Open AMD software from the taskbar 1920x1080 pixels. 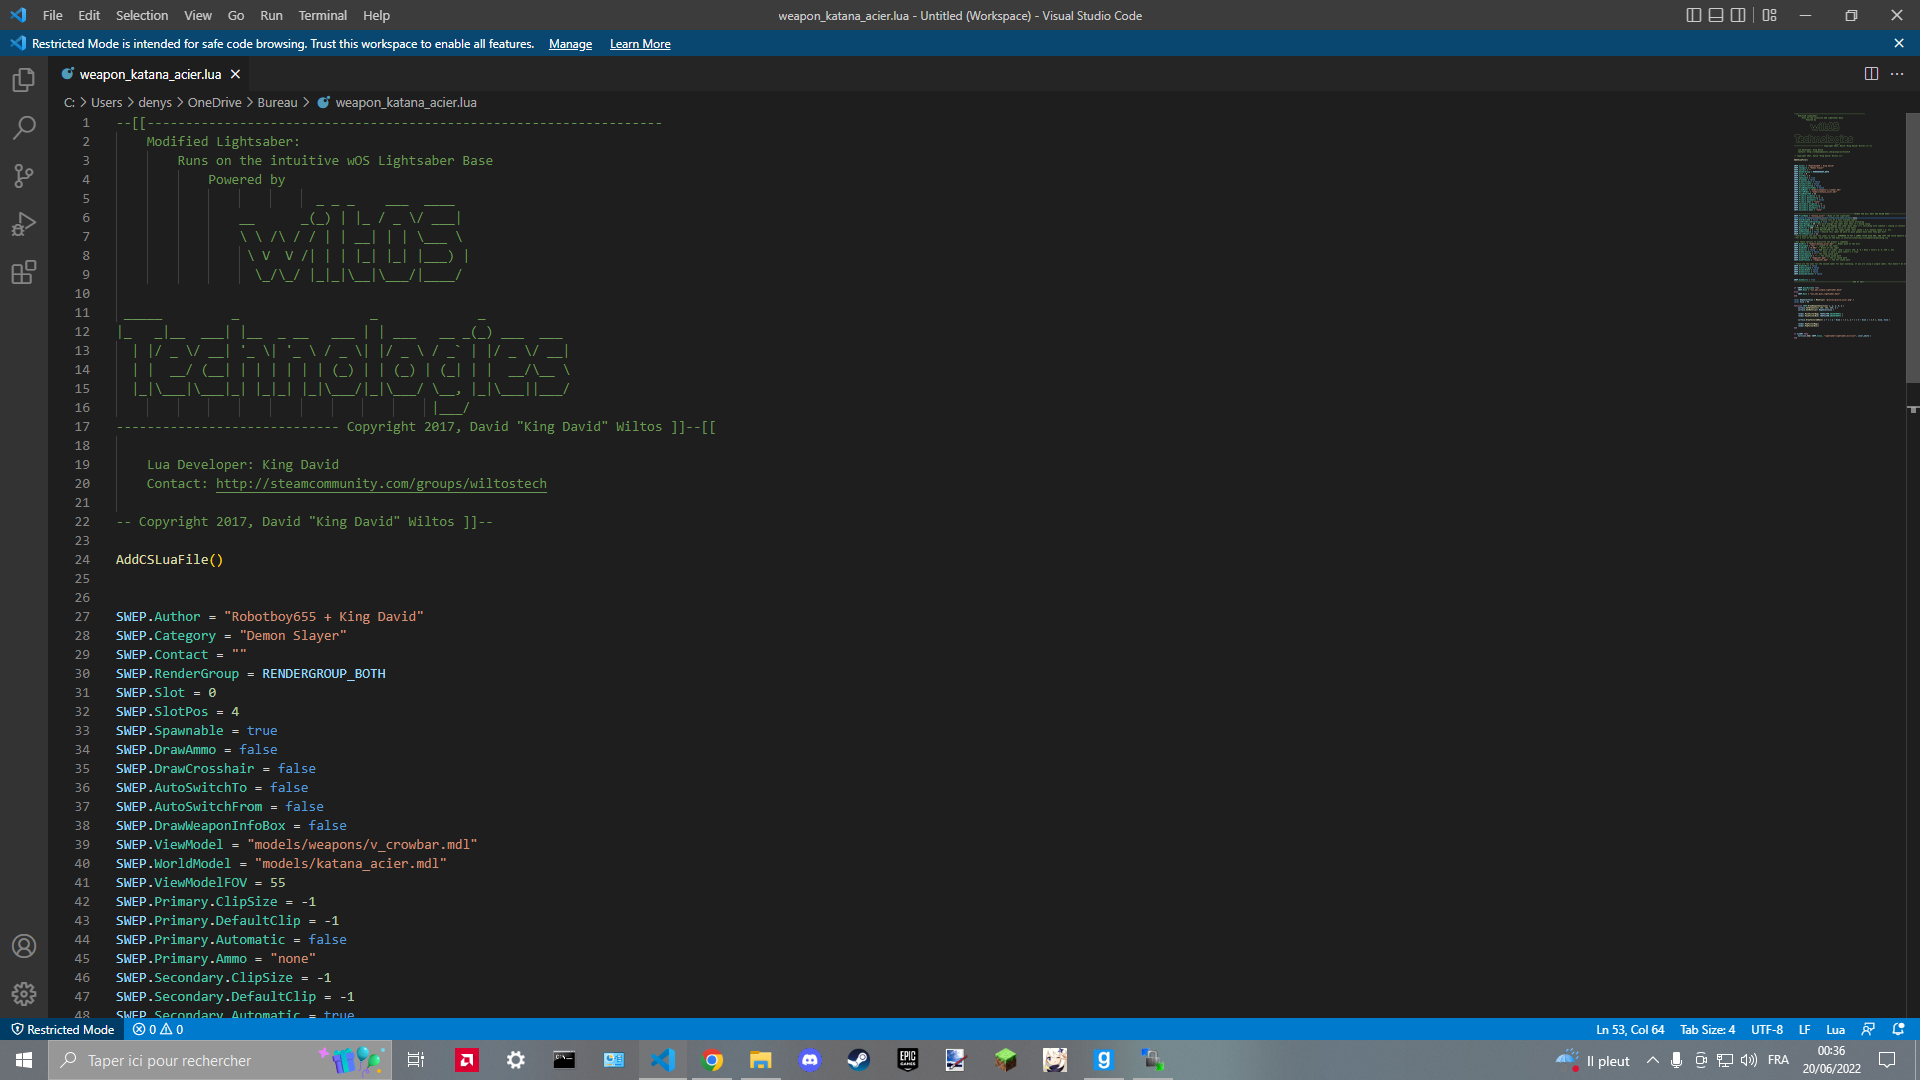467,1060
